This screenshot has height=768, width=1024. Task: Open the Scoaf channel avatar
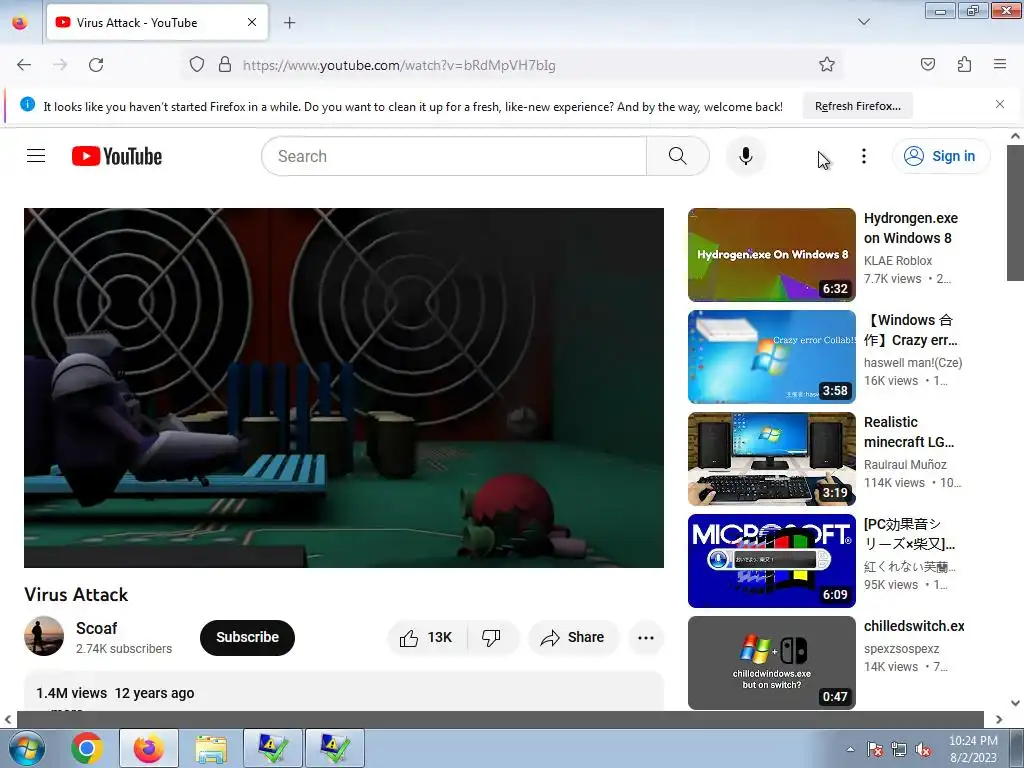point(44,636)
